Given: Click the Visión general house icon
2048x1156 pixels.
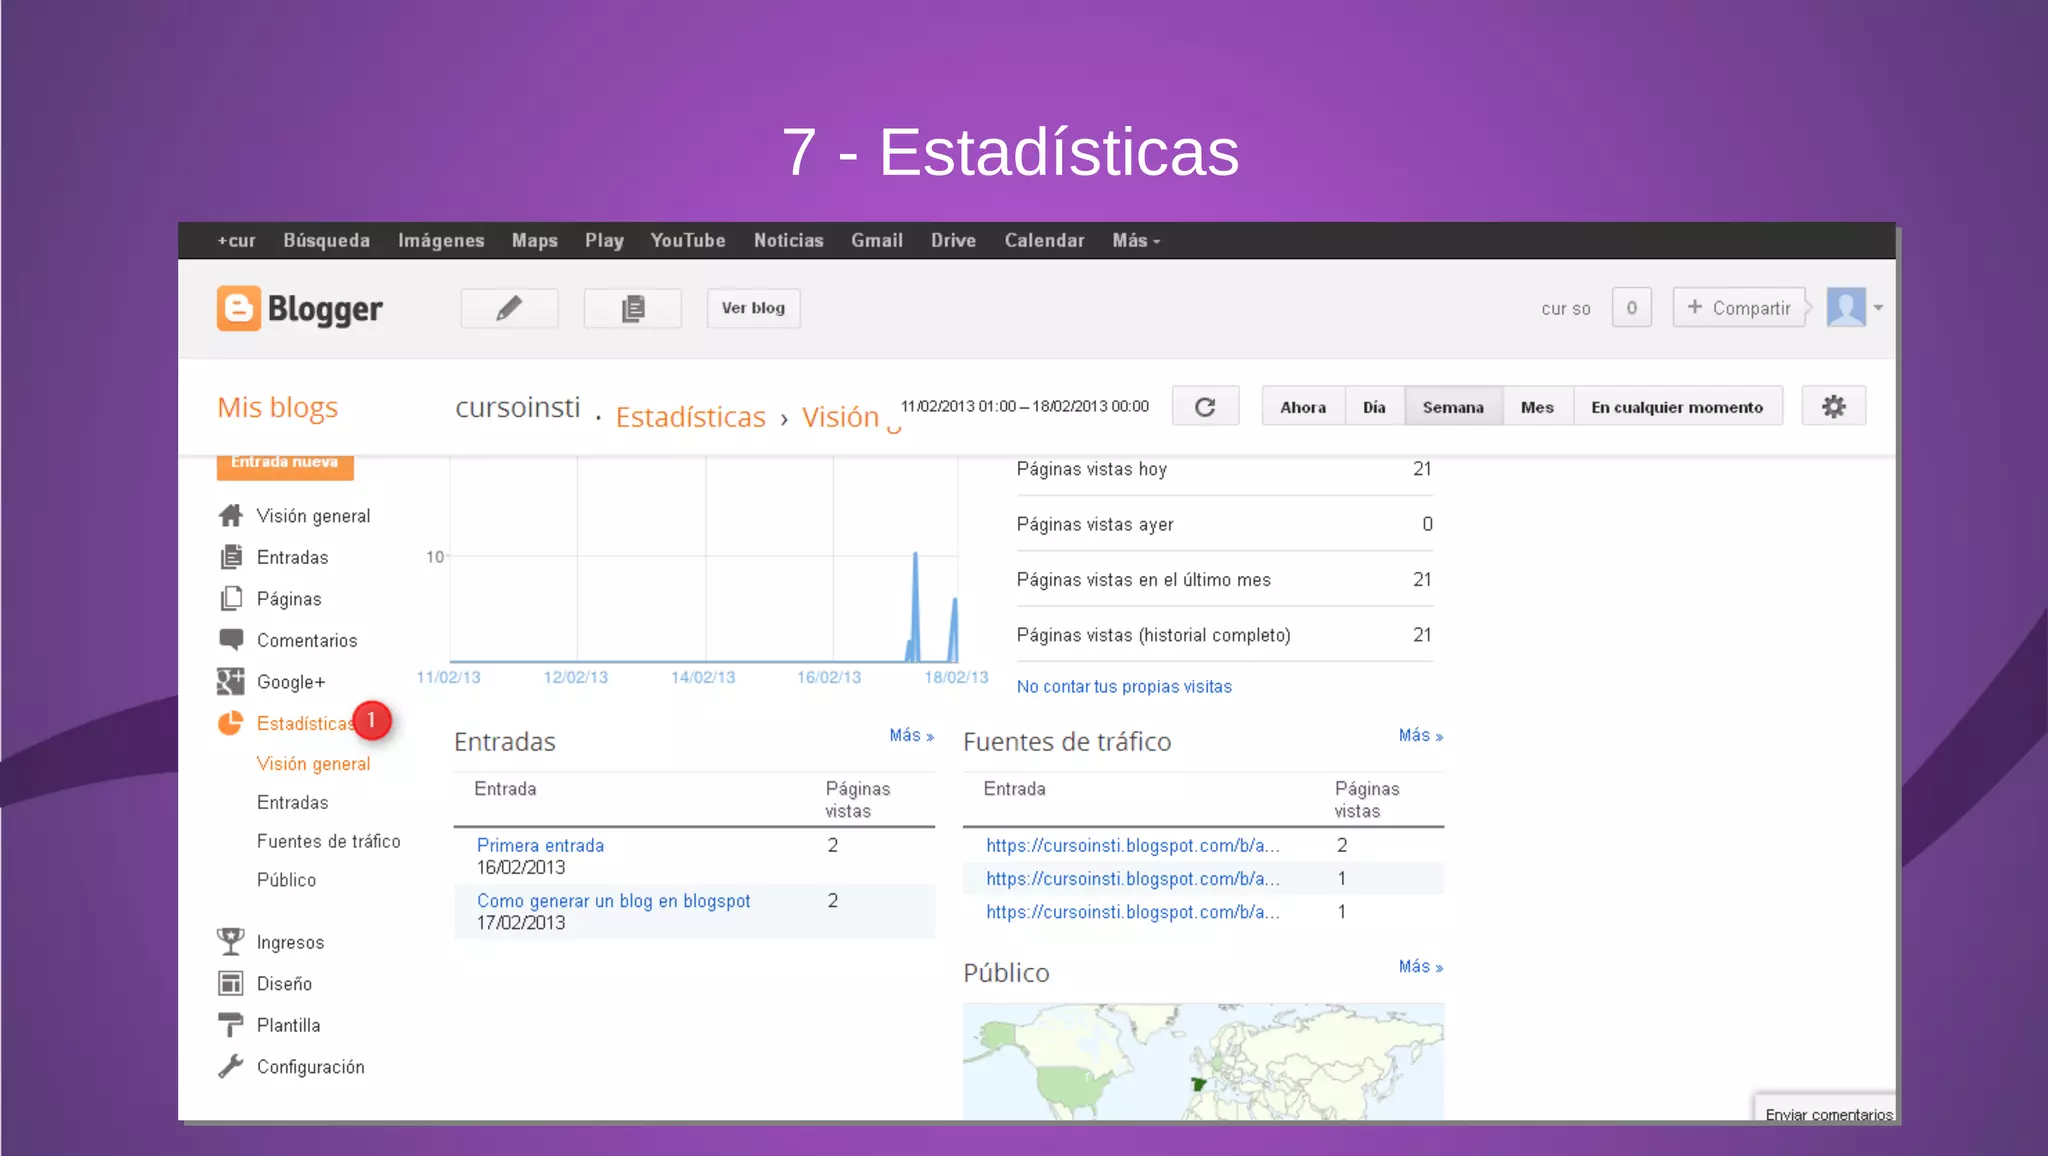Looking at the screenshot, I should pyautogui.click(x=231, y=516).
